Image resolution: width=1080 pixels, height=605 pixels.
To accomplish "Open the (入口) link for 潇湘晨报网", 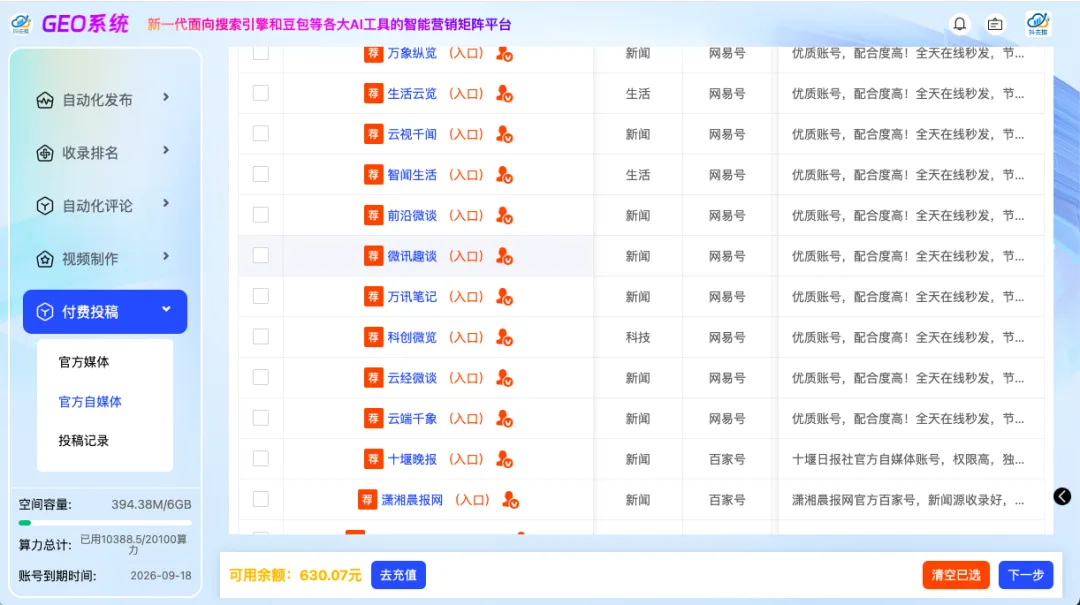I will (472, 500).
